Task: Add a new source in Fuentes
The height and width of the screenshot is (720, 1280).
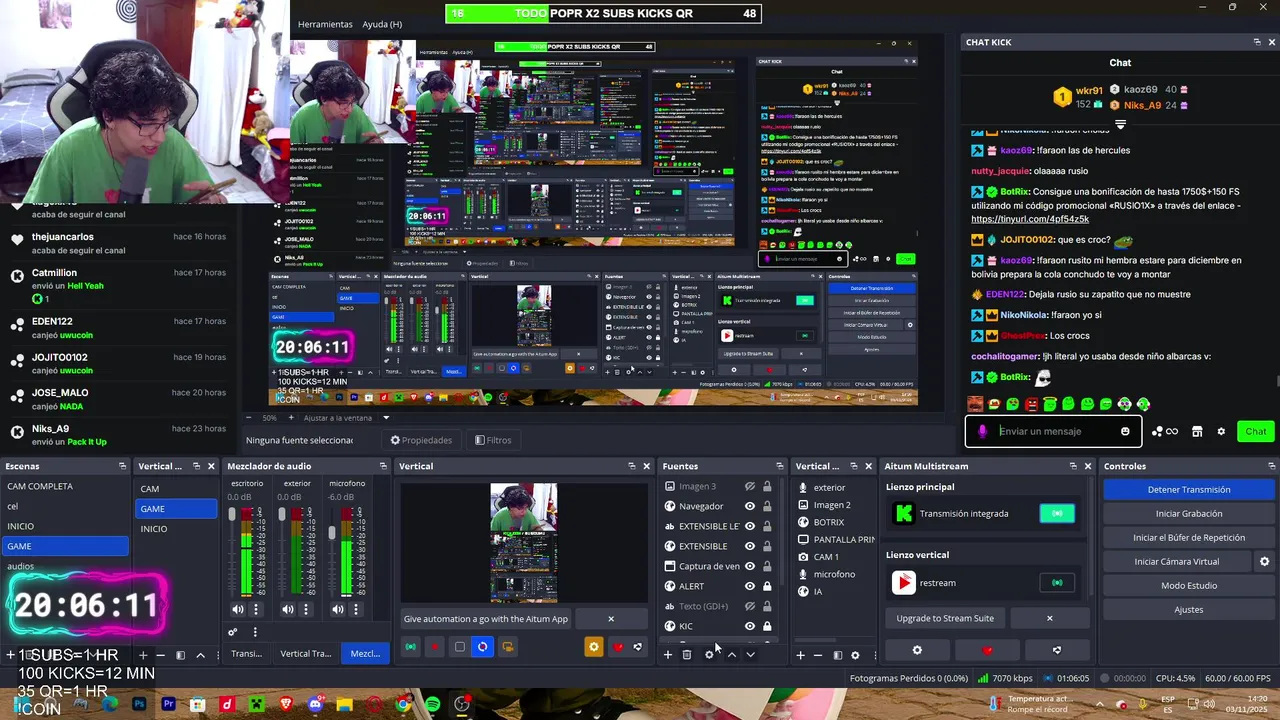Action: (x=668, y=655)
